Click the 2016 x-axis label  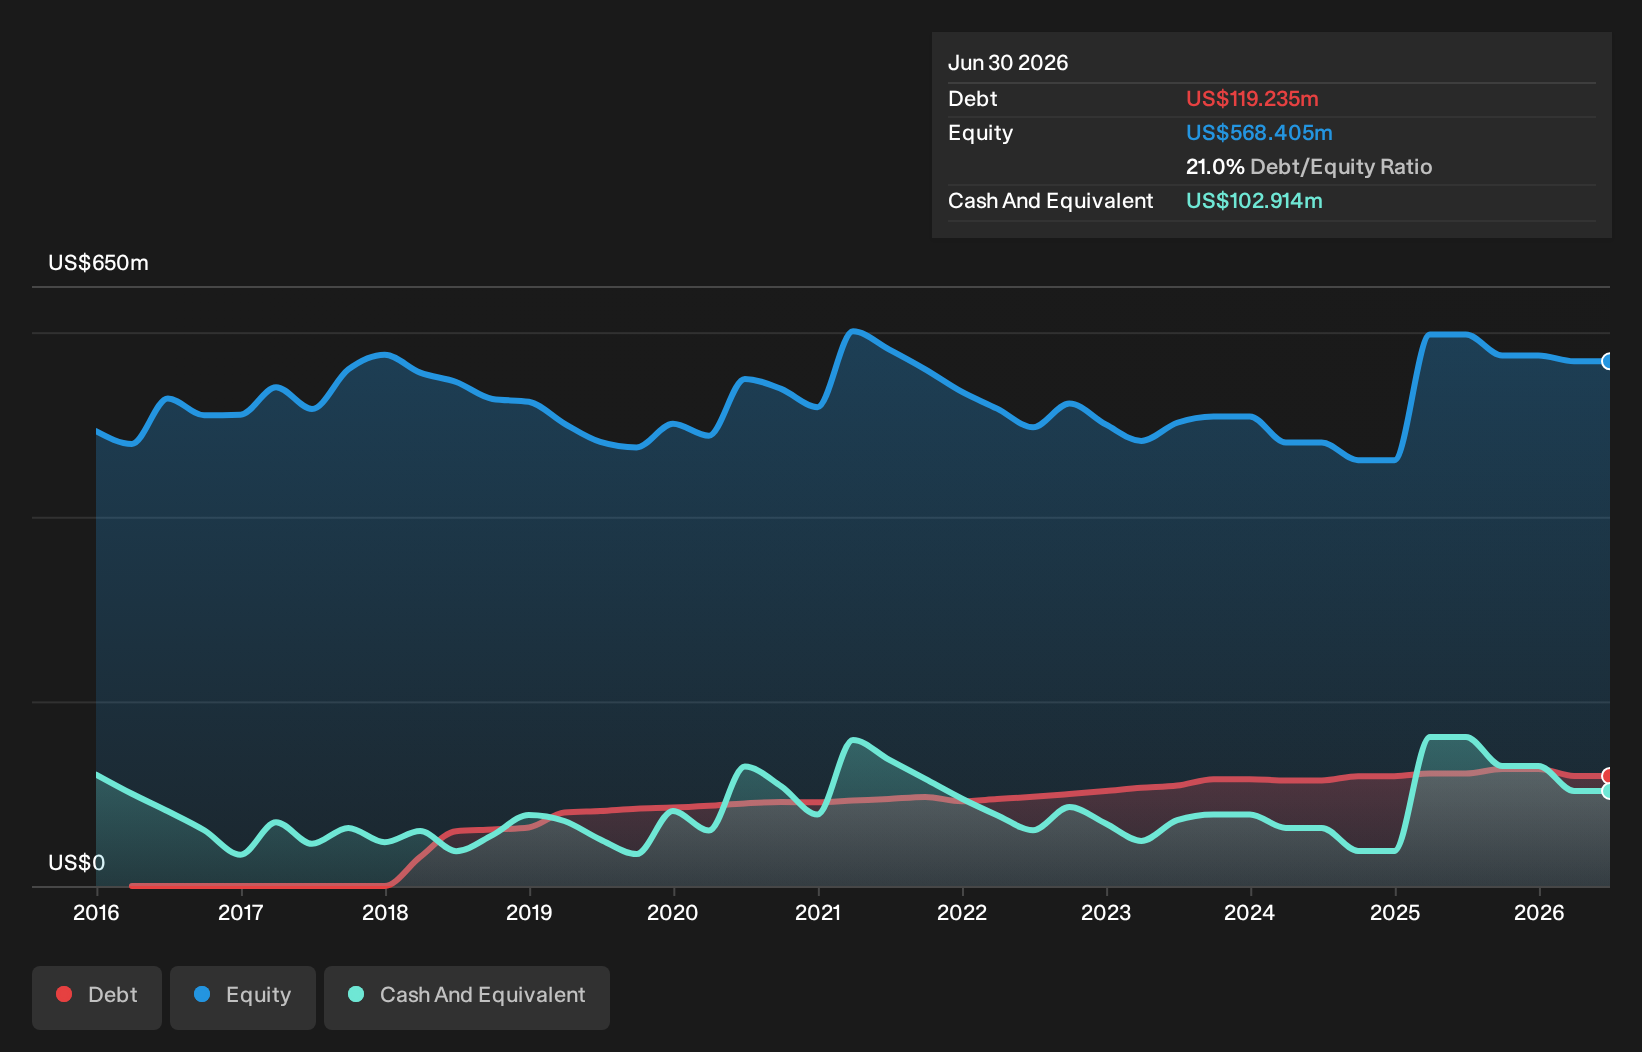point(96,912)
